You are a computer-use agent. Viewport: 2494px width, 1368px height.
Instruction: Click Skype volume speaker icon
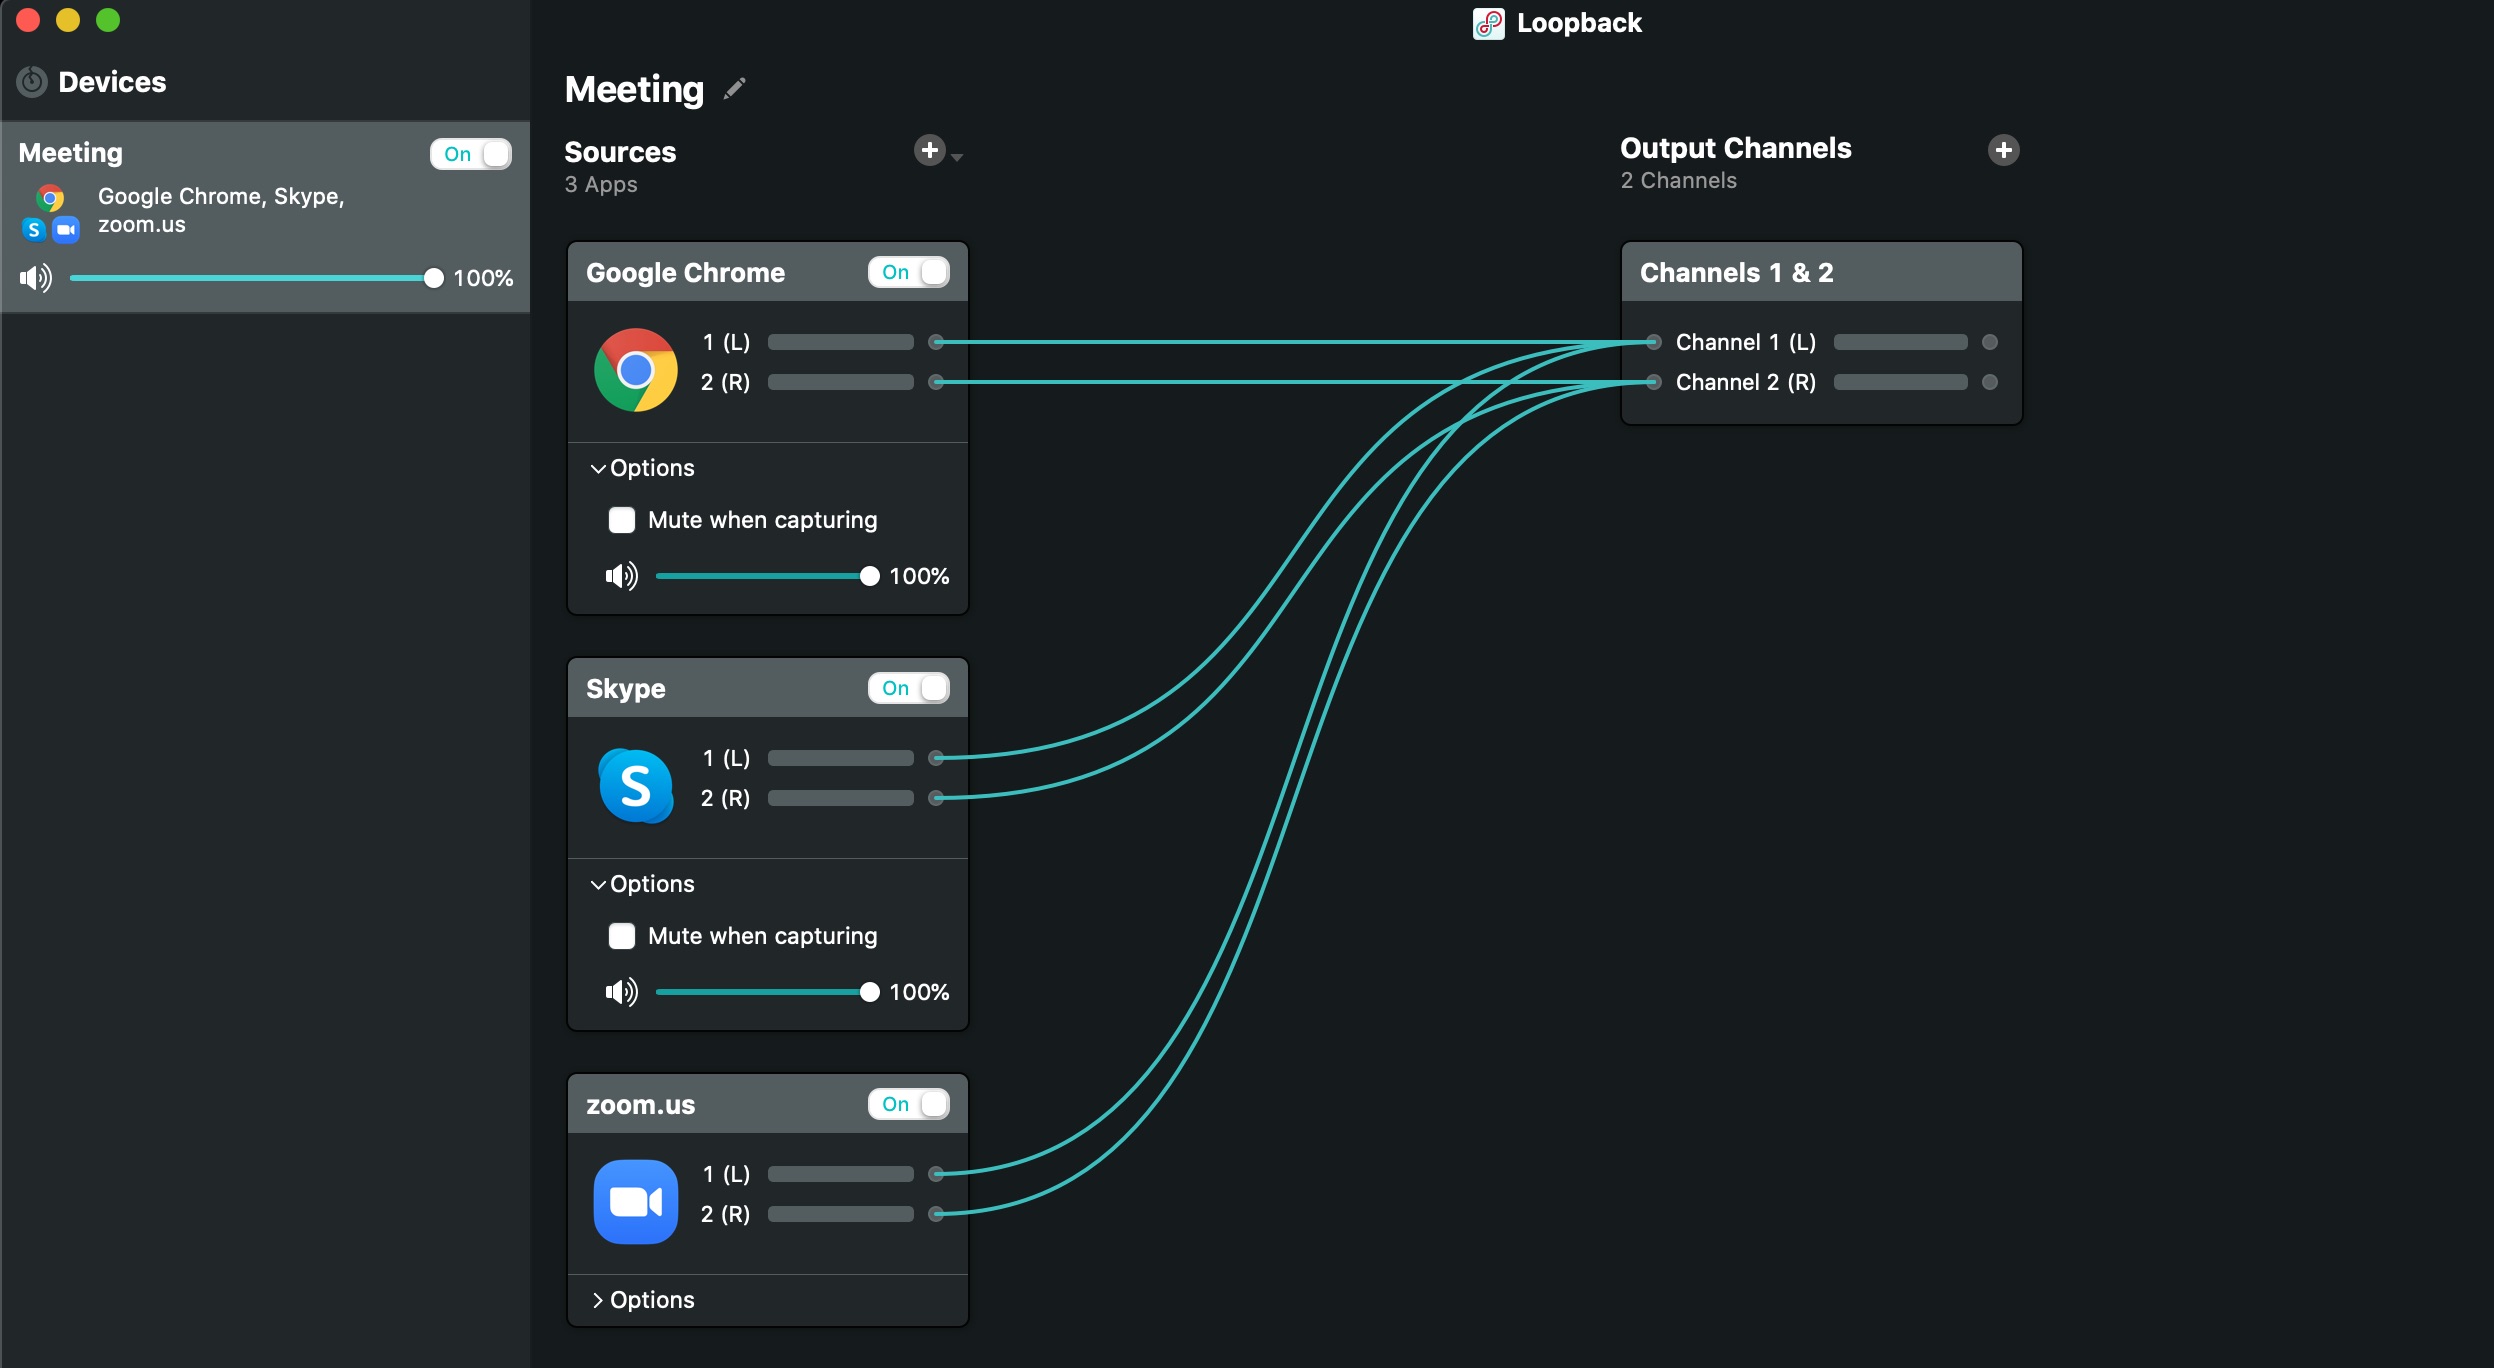tap(621, 992)
